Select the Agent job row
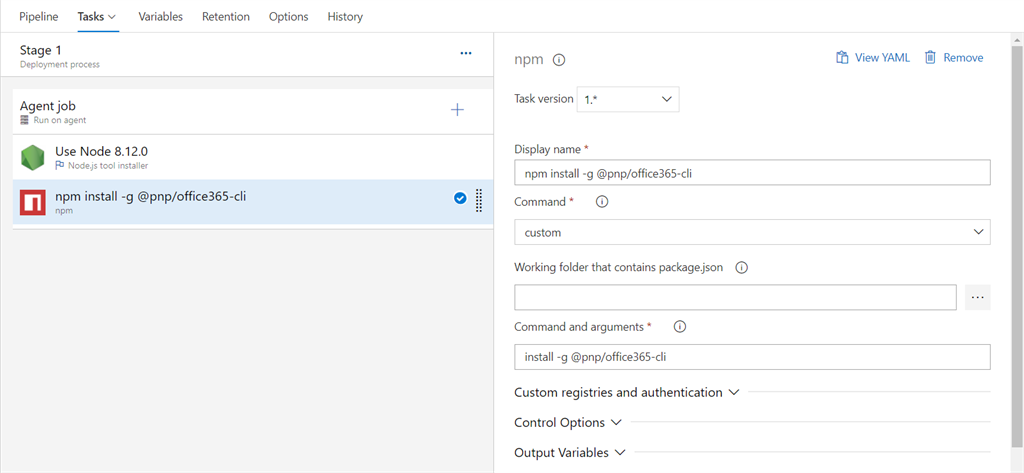This screenshot has width=1024, height=473. click(253, 112)
